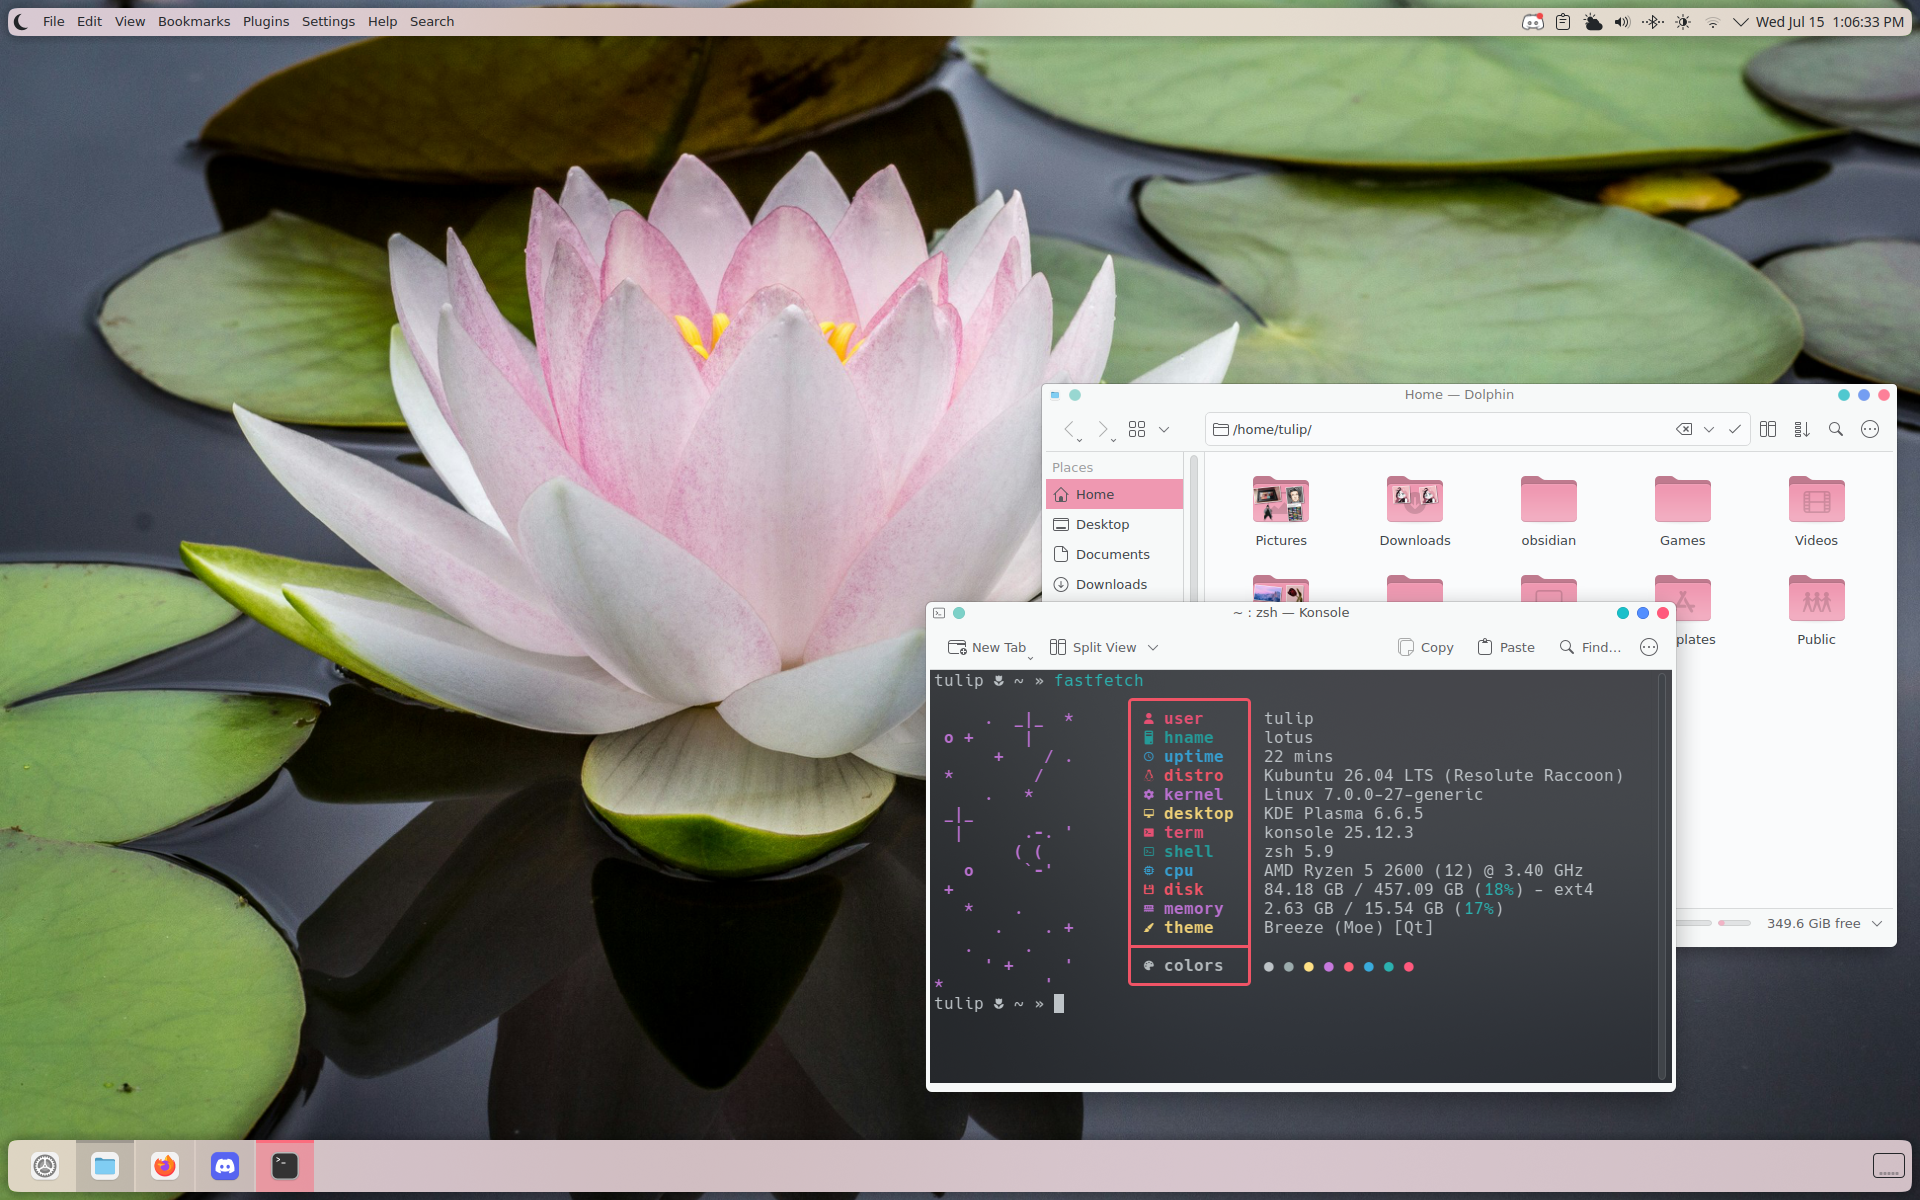Expand the Split View dropdown arrow

[x=1153, y=647]
